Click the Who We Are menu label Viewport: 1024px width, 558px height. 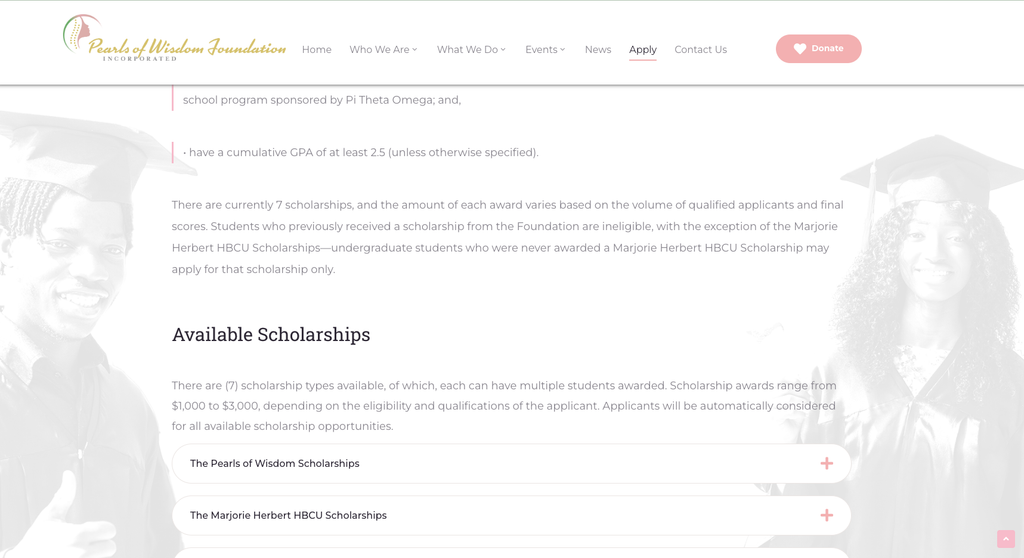pos(379,50)
